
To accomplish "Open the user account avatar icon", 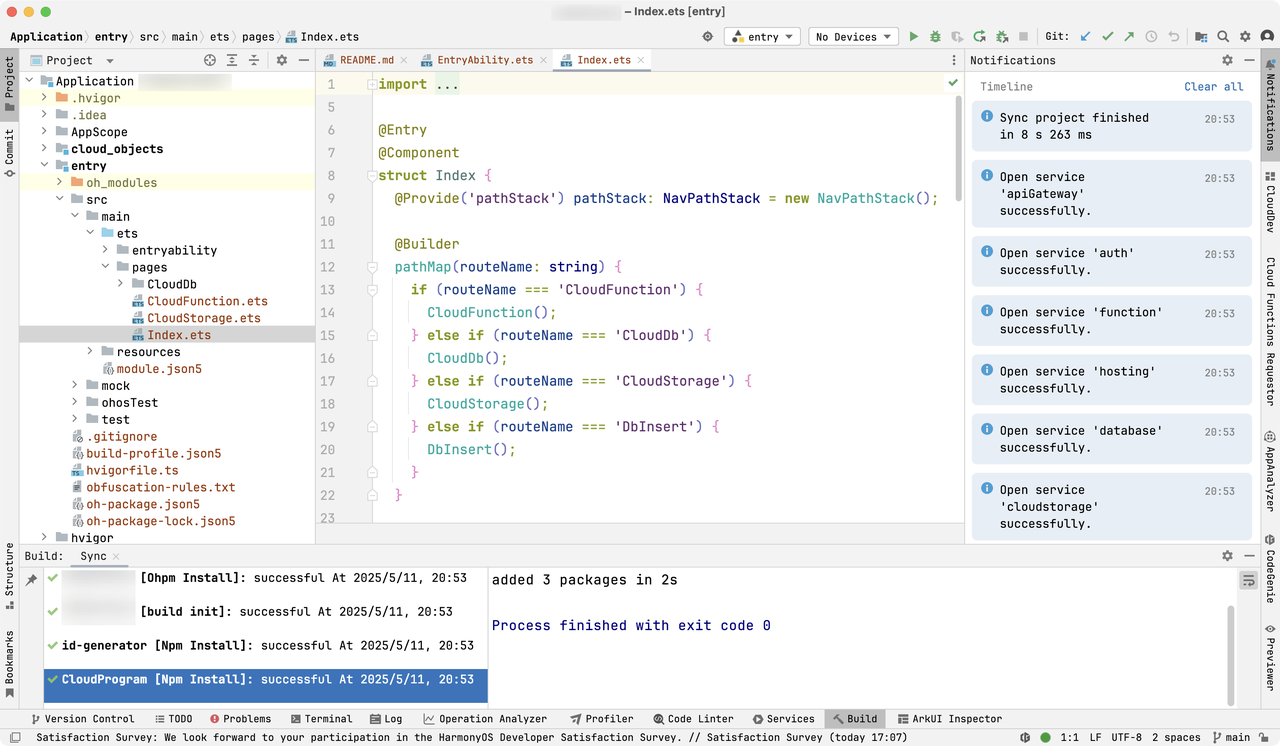I will (x=1266, y=37).
